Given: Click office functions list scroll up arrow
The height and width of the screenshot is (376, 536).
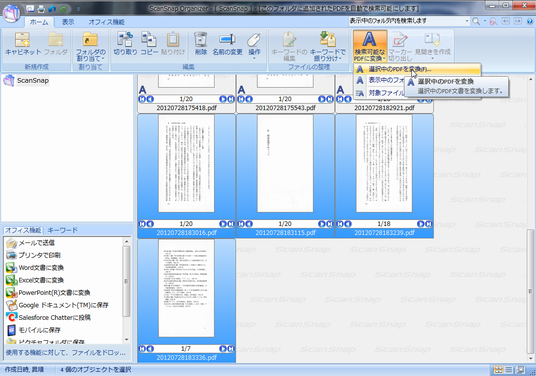Looking at the screenshot, I should (126, 241).
